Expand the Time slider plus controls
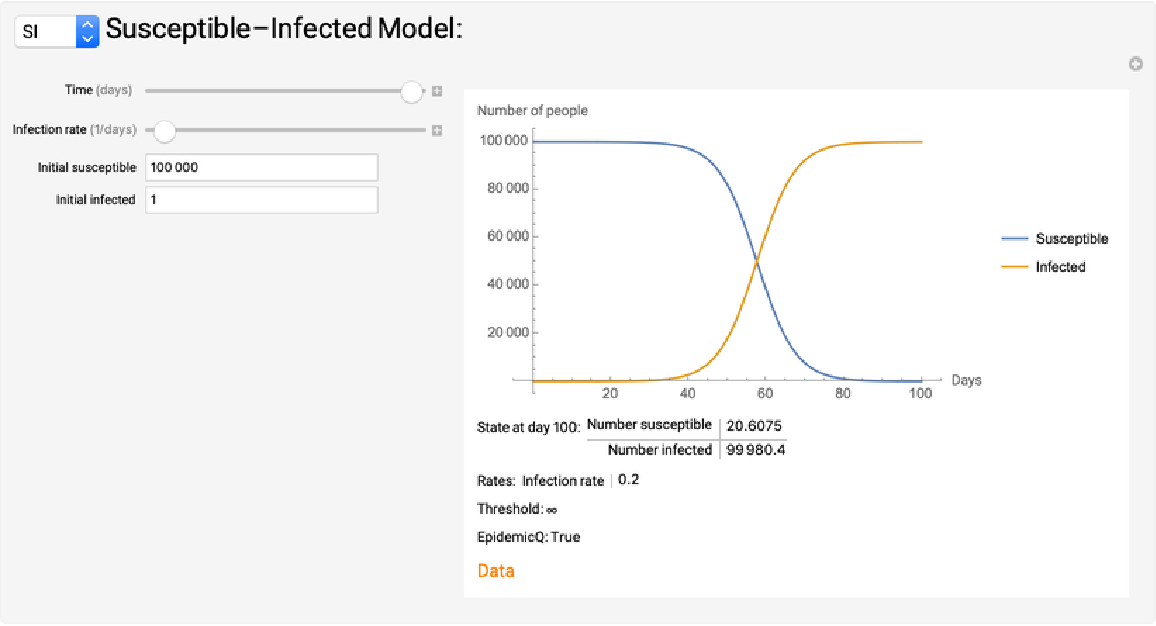Image resolution: width=1156 pixels, height=626 pixels. point(437,91)
